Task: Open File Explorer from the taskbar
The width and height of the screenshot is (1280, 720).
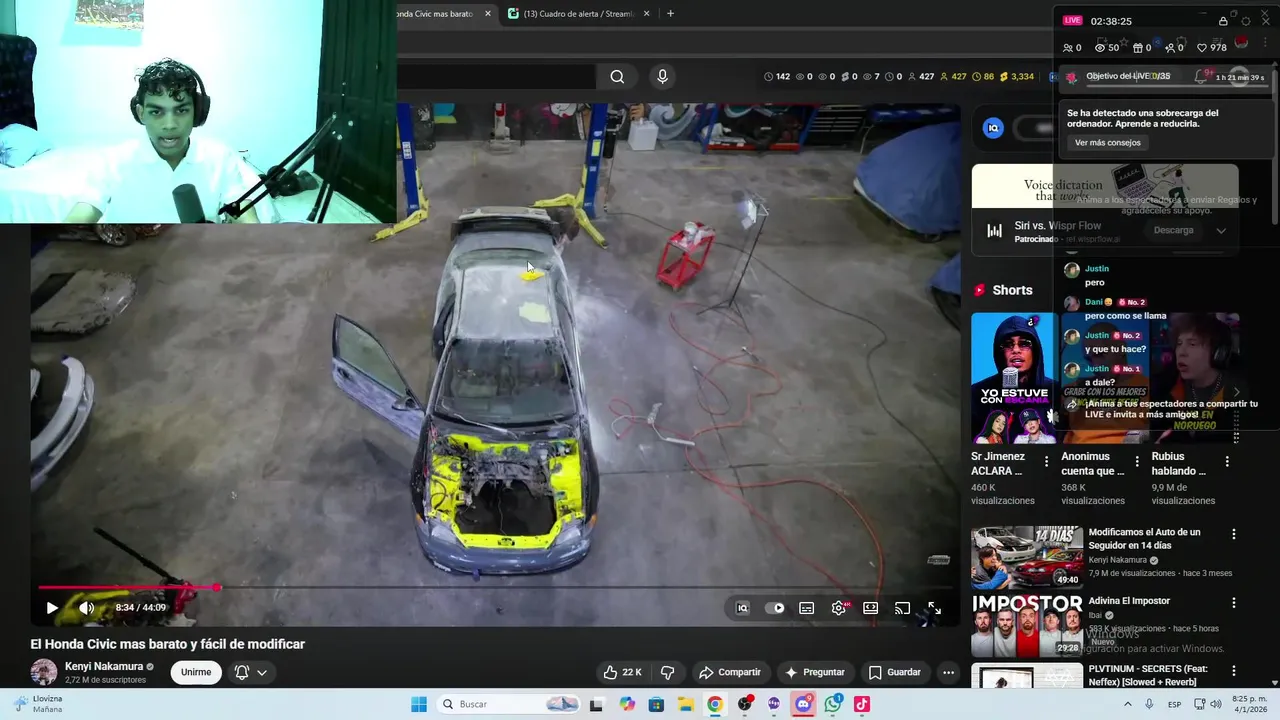Action: [x=686, y=704]
